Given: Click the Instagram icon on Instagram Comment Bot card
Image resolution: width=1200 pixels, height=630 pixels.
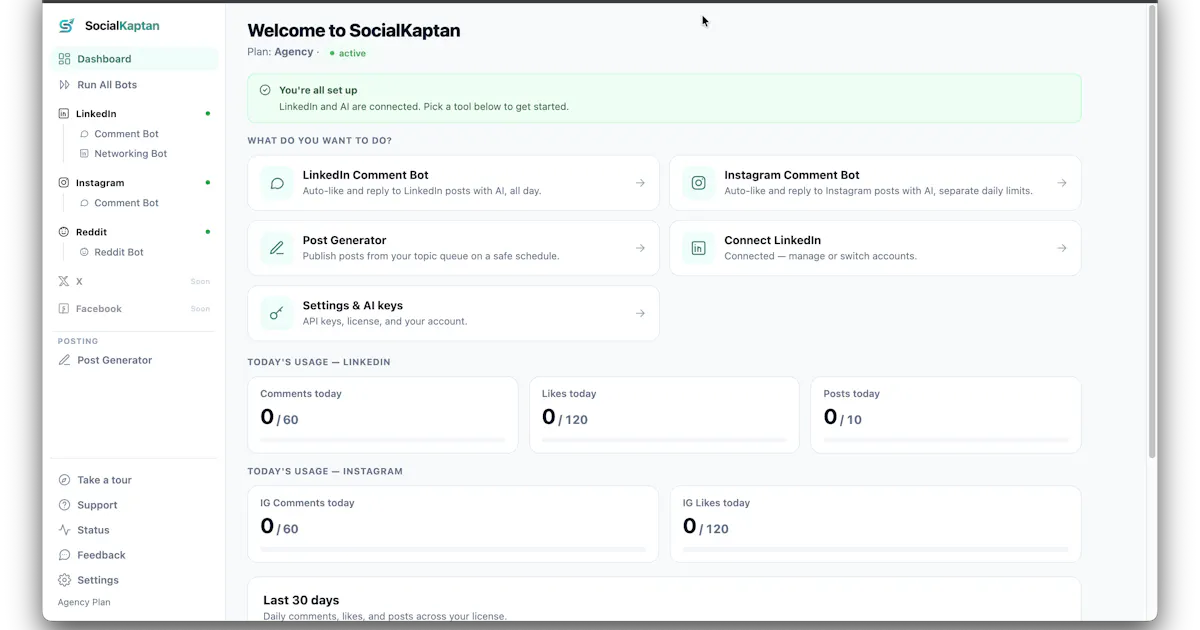Looking at the screenshot, I should [699, 183].
